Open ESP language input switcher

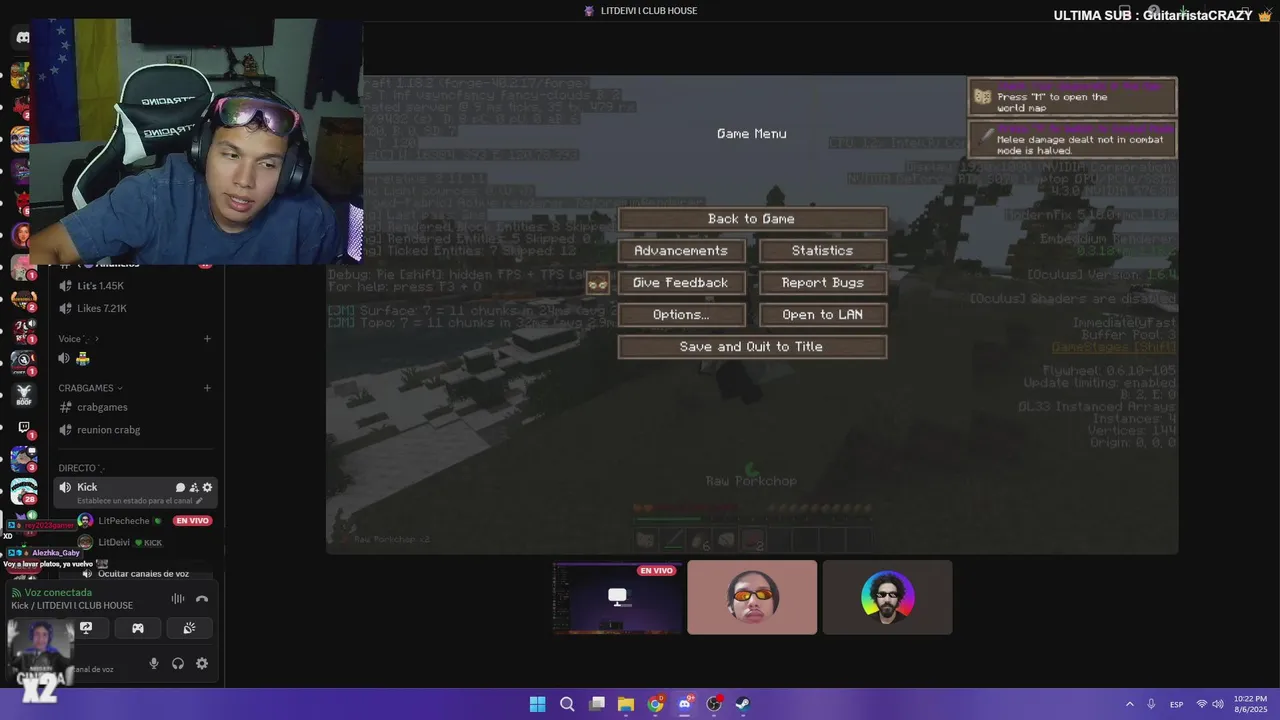click(x=1175, y=704)
